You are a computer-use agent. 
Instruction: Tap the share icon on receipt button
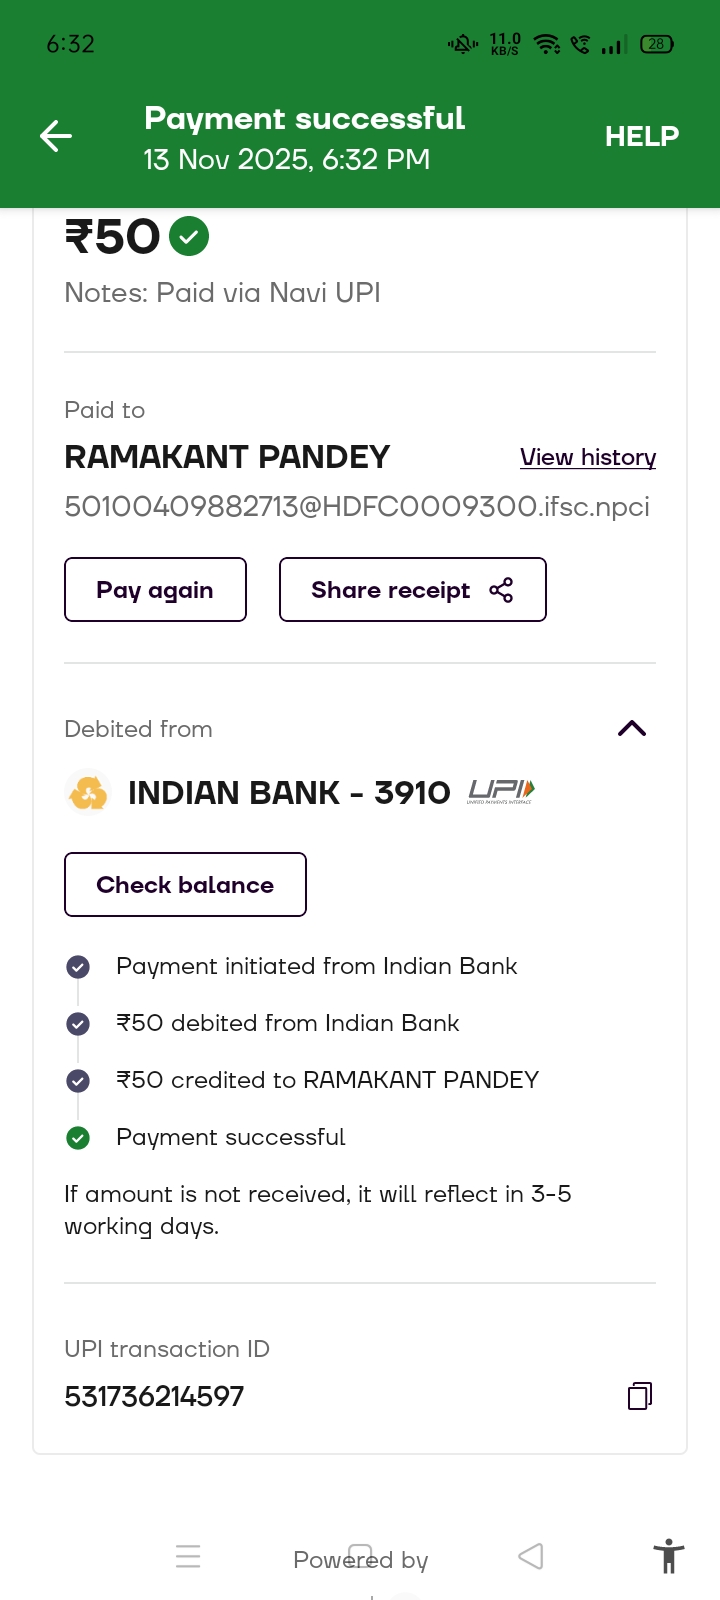point(501,590)
